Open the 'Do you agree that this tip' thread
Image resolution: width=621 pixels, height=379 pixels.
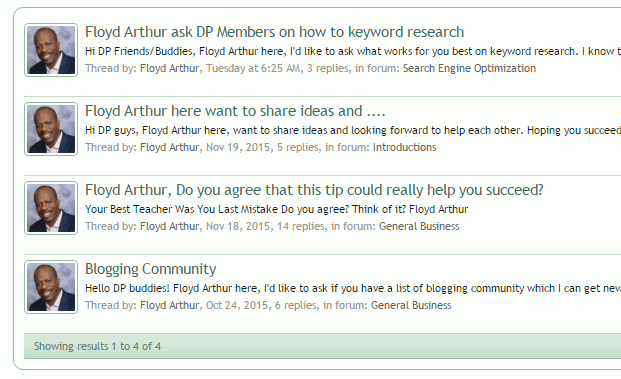click(314, 190)
